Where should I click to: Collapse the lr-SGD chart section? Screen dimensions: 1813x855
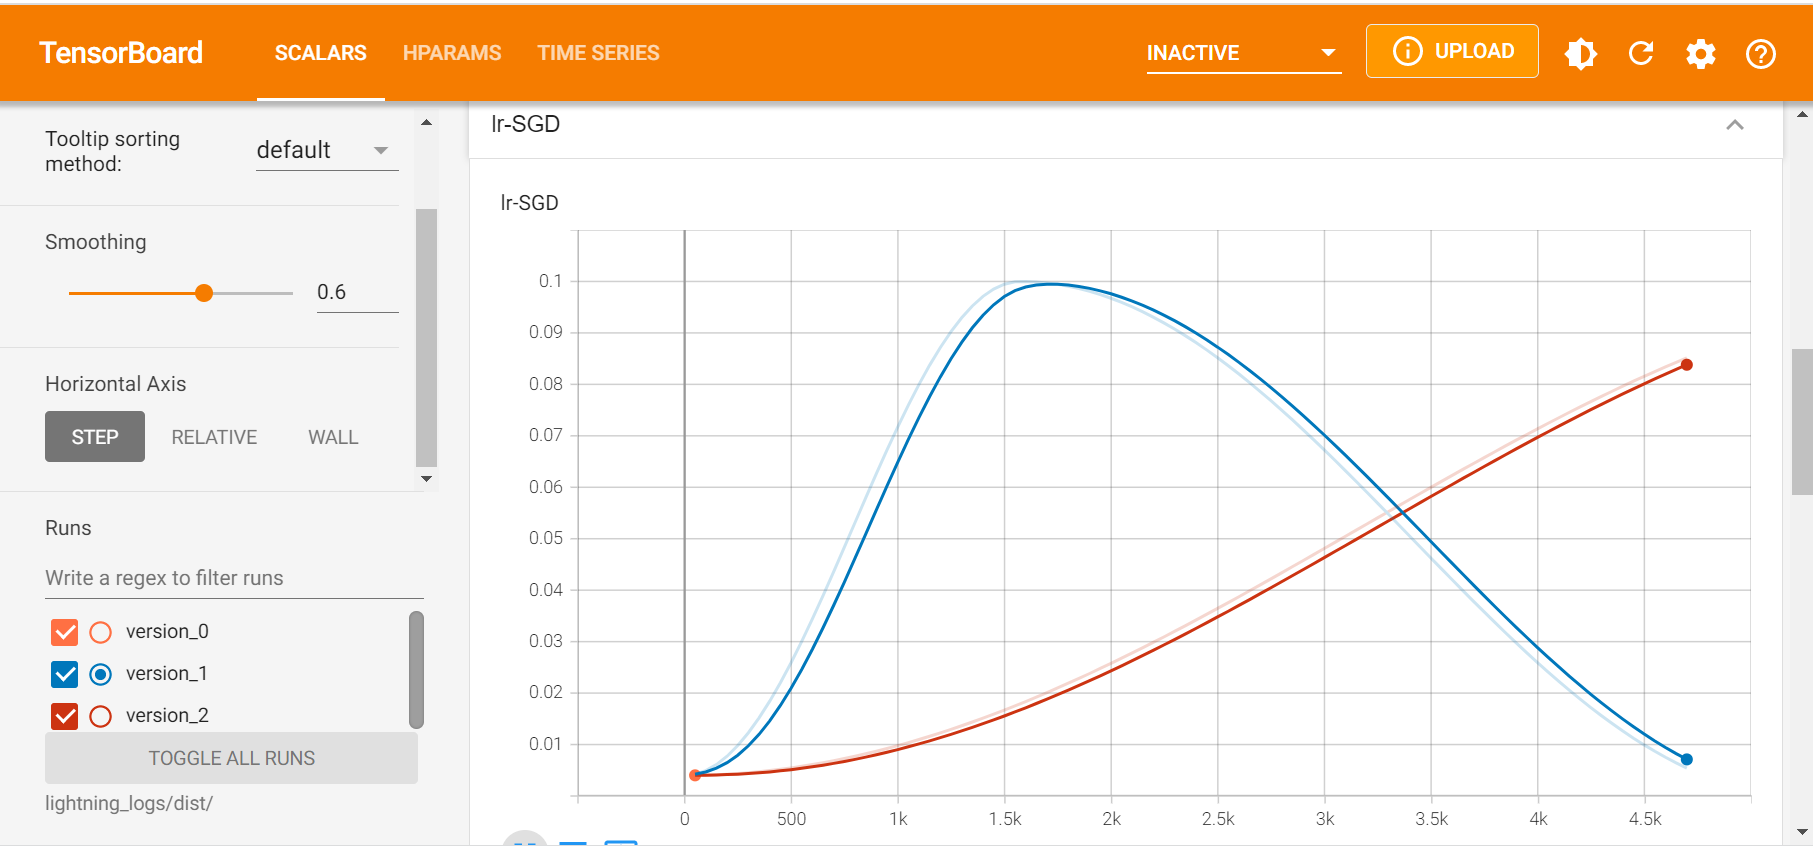click(x=1734, y=125)
